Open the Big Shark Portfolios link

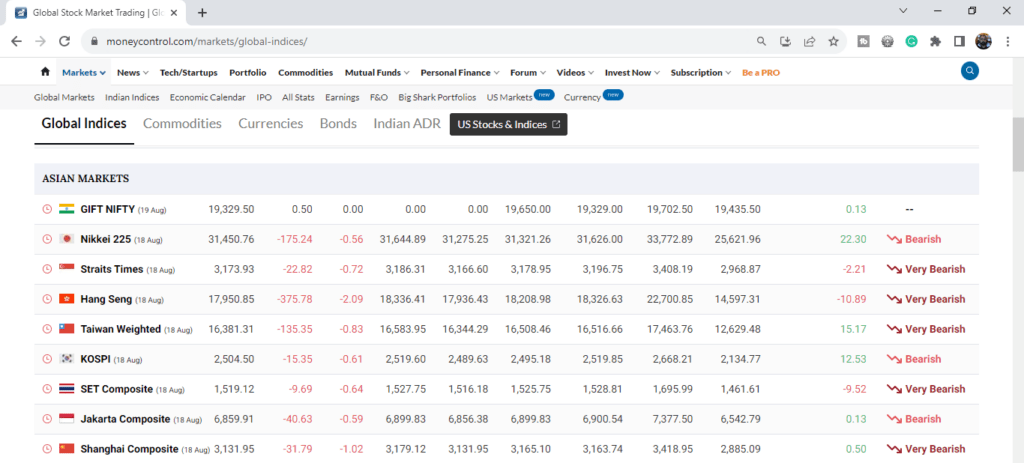pos(437,97)
